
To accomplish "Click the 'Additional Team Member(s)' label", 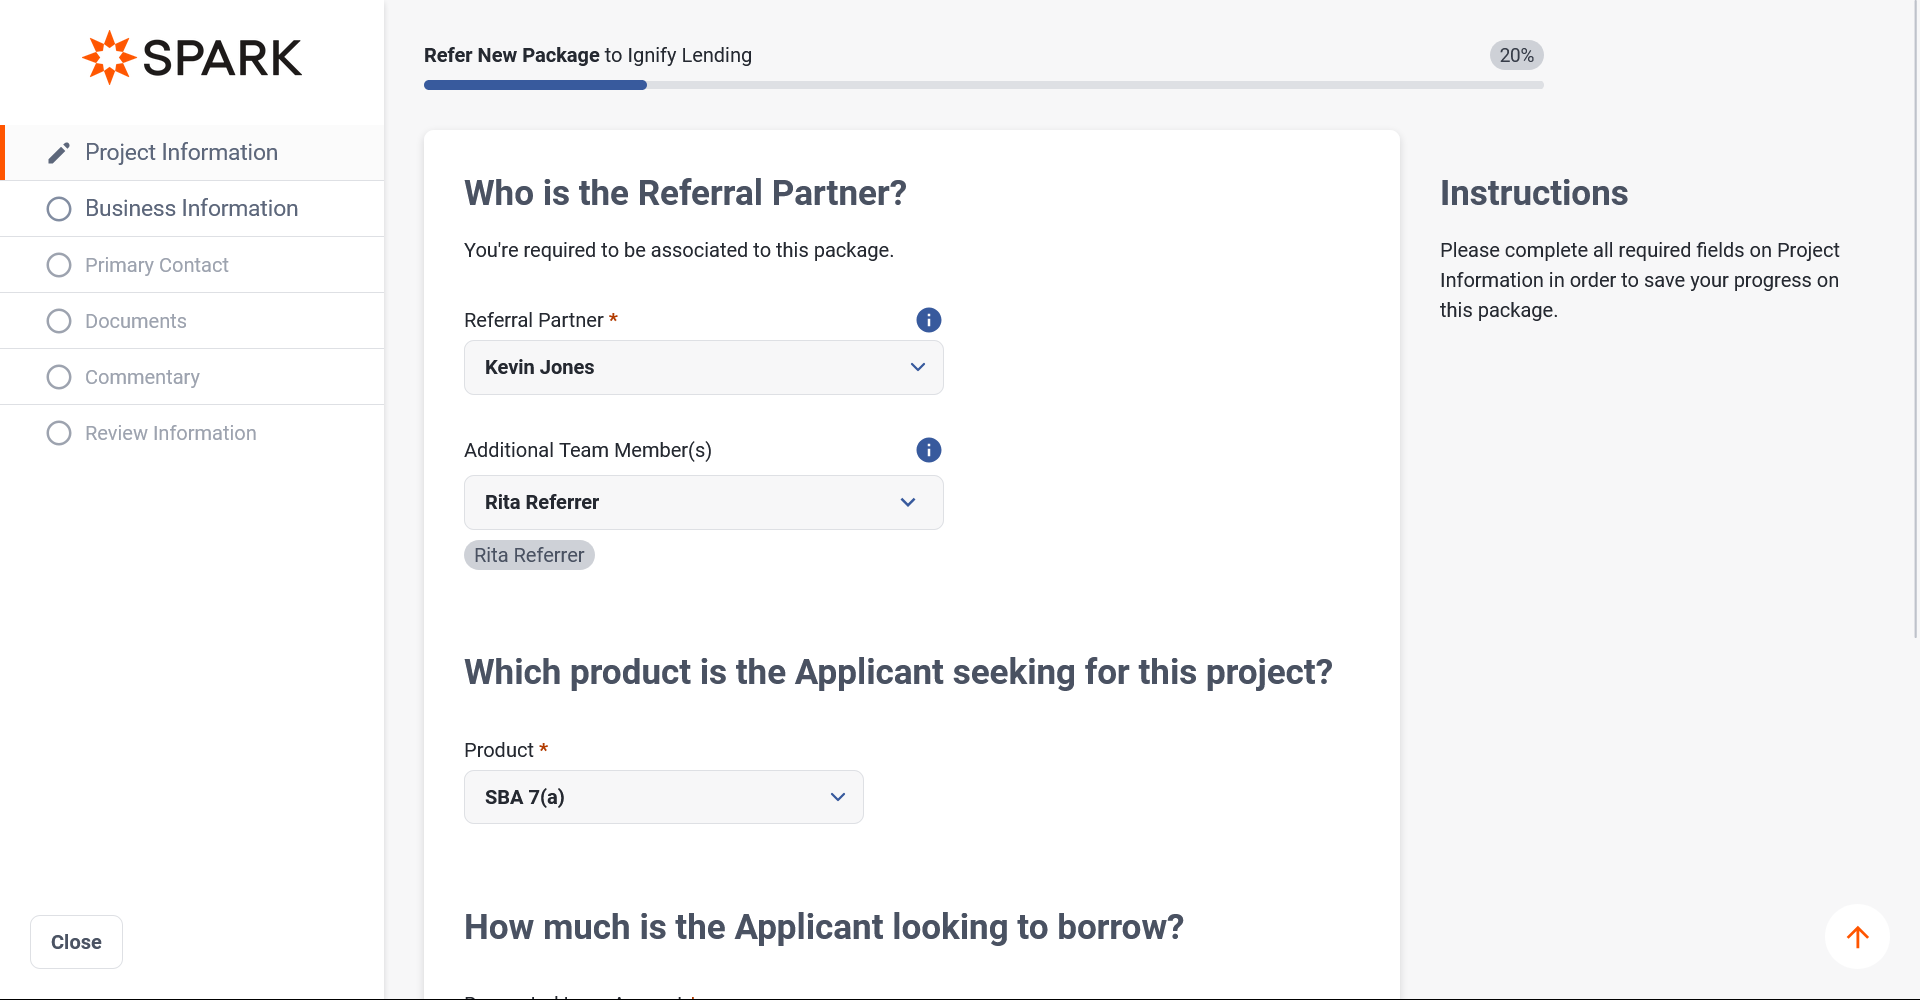I will tap(588, 450).
